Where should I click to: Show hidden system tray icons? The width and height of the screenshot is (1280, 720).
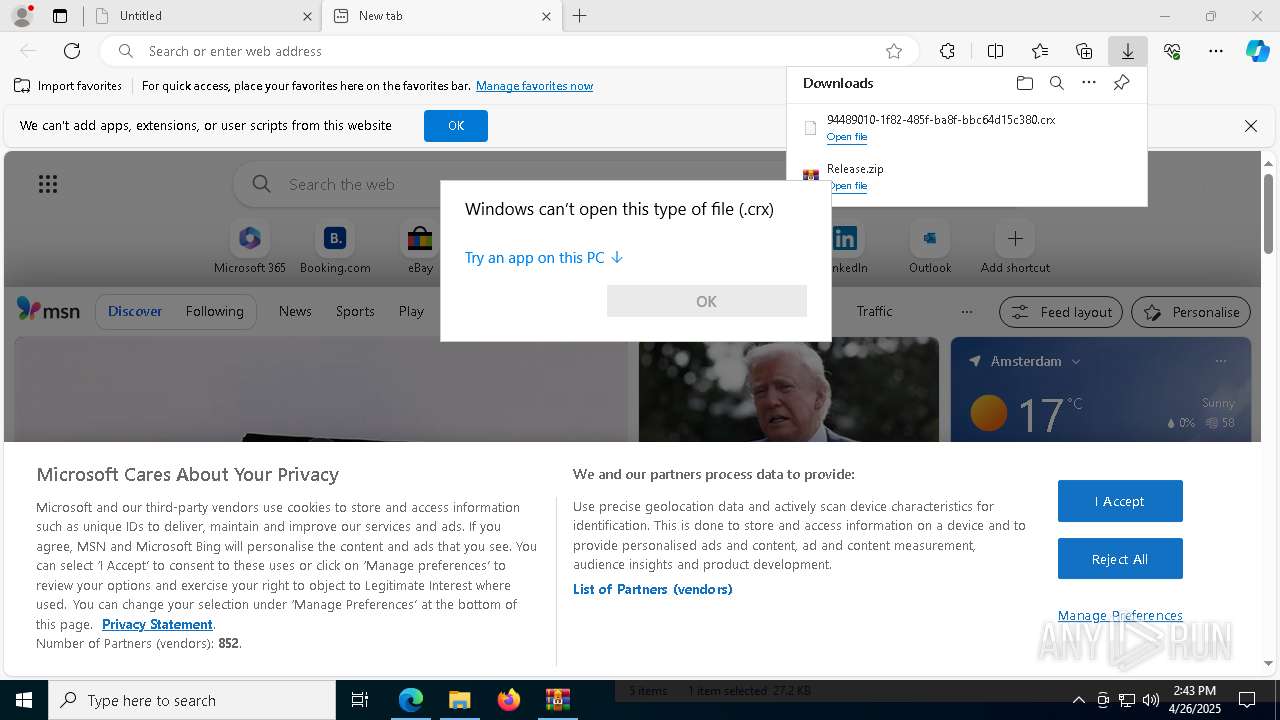point(1078,700)
